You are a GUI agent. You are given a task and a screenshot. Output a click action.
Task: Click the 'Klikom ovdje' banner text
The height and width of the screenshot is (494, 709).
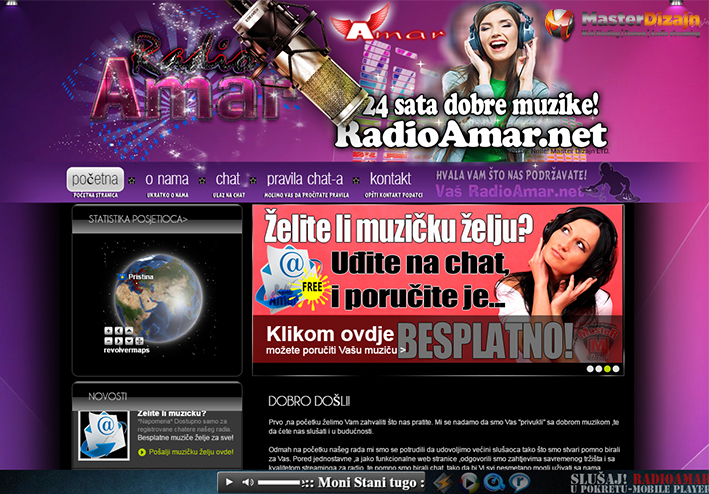[x=312, y=337]
